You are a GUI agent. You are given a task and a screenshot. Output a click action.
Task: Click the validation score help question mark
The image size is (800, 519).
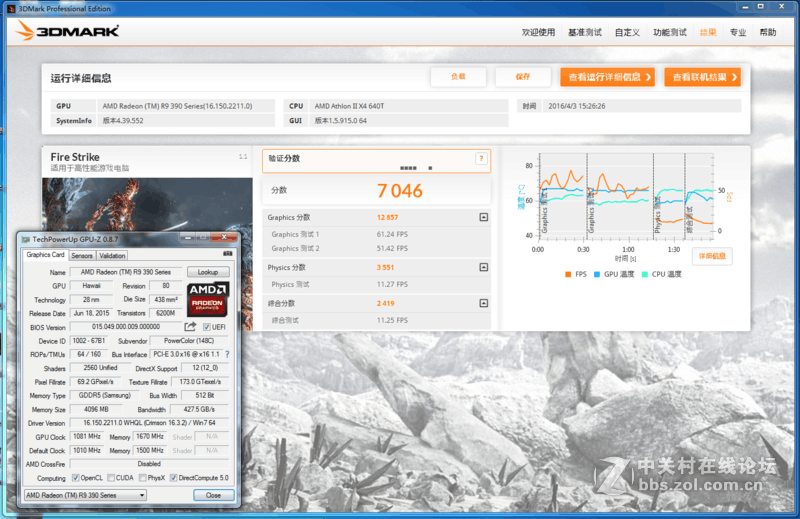481,159
